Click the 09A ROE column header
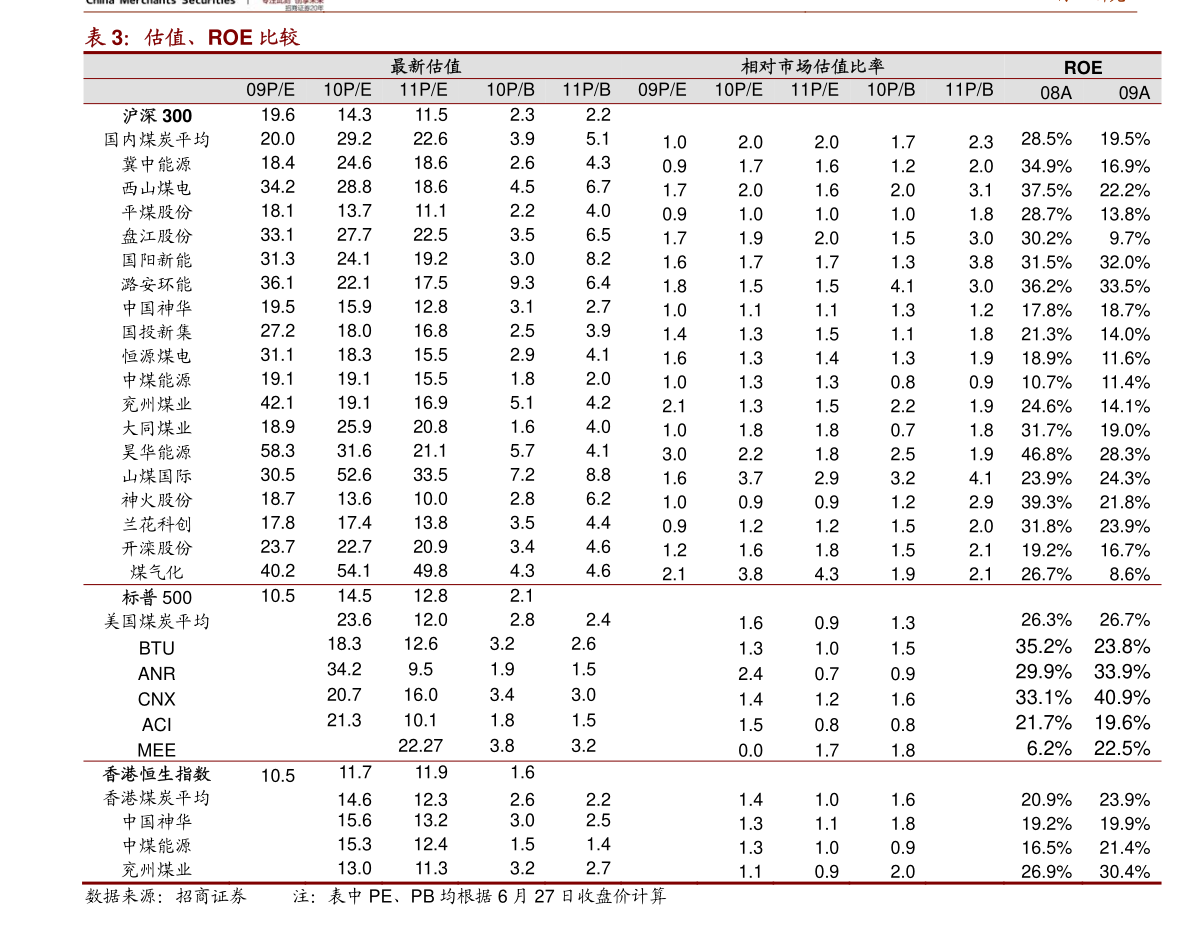The image size is (1191, 926). pyautogui.click(x=1134, y=93)
